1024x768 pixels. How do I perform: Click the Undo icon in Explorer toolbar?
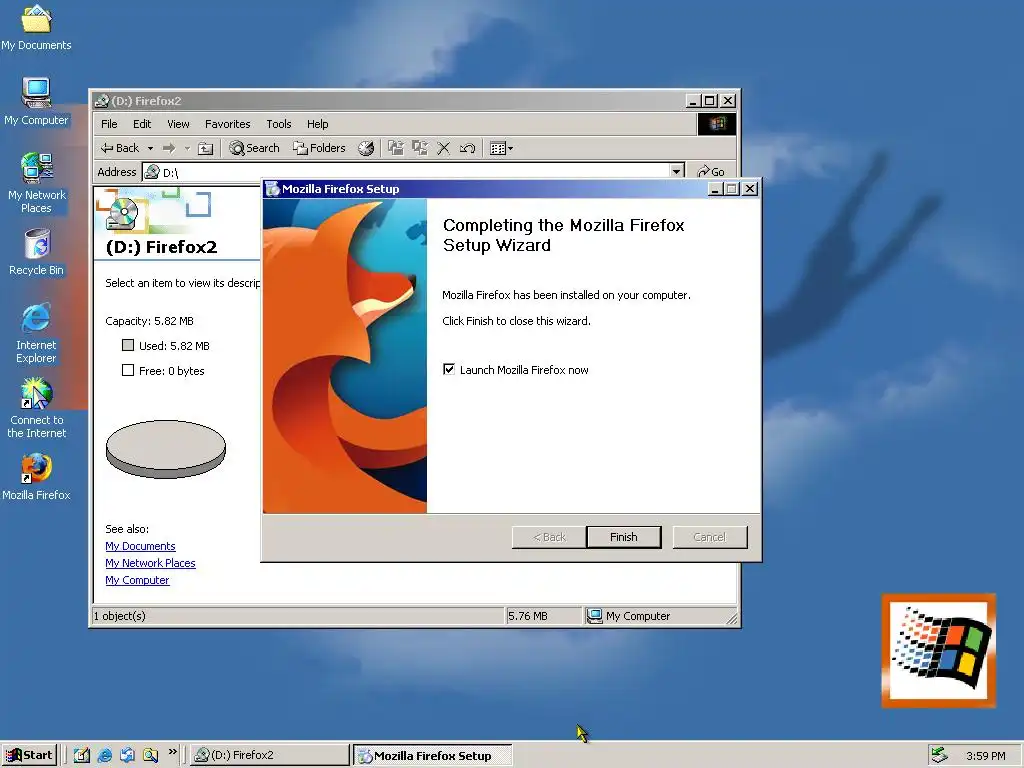click(467, 148)
